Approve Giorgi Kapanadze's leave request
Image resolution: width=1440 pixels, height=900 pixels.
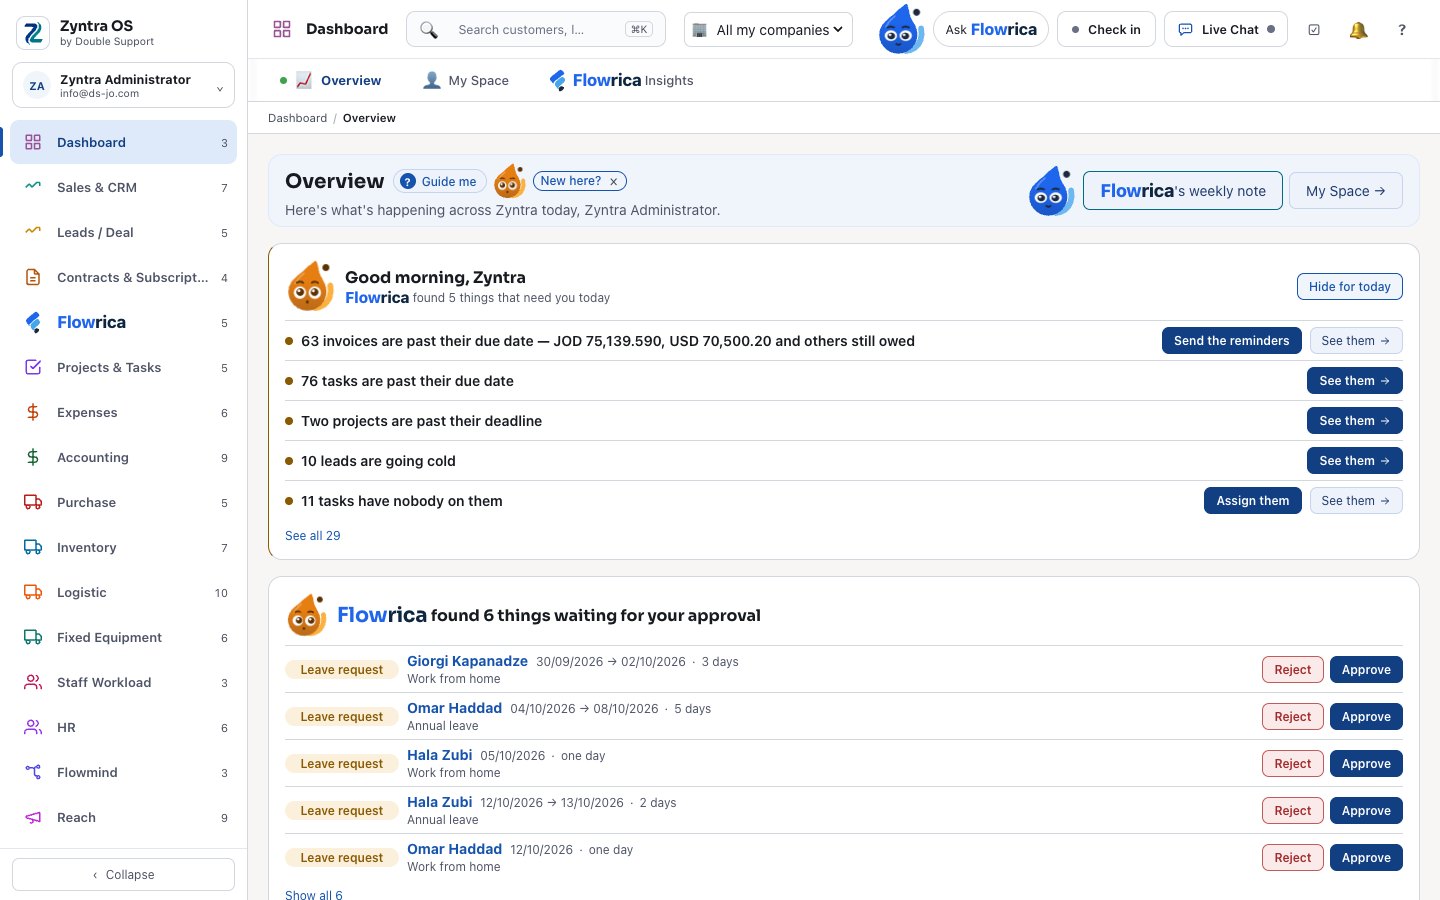coord(1366,670)
